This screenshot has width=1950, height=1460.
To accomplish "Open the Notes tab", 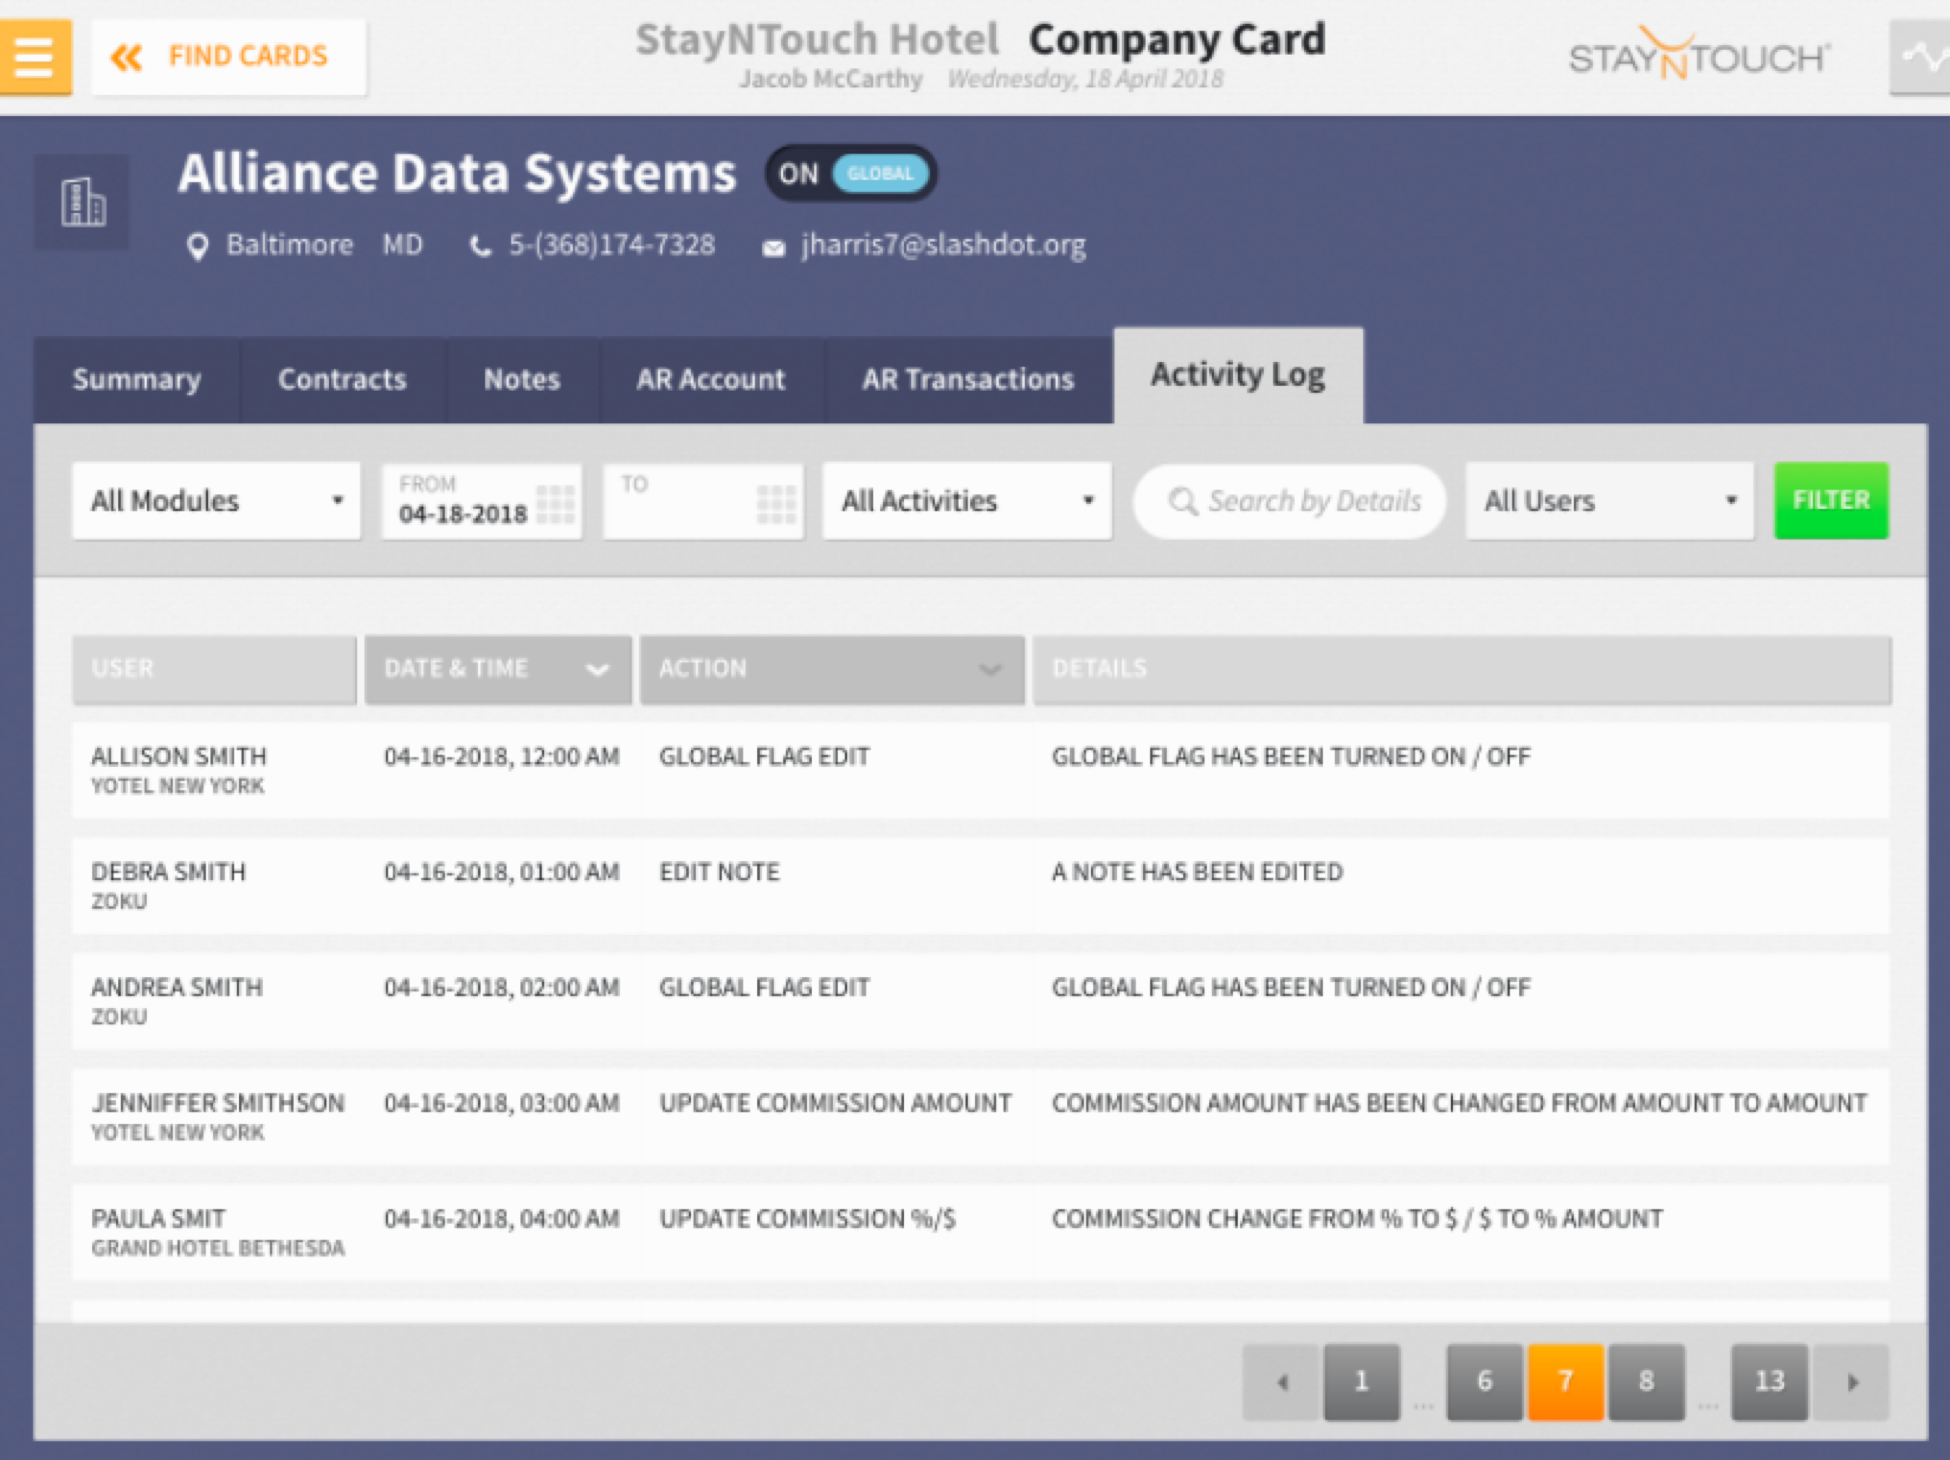I will point(522,380).
